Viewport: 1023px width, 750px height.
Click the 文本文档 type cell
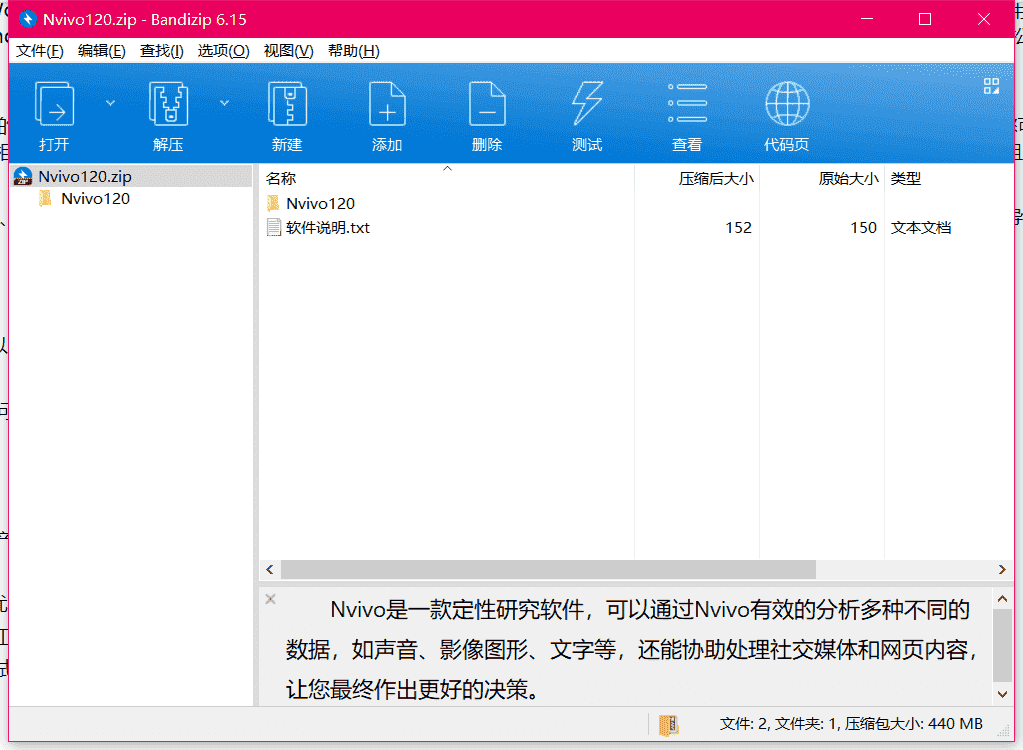pyautogui.click(x=921, y=228)
